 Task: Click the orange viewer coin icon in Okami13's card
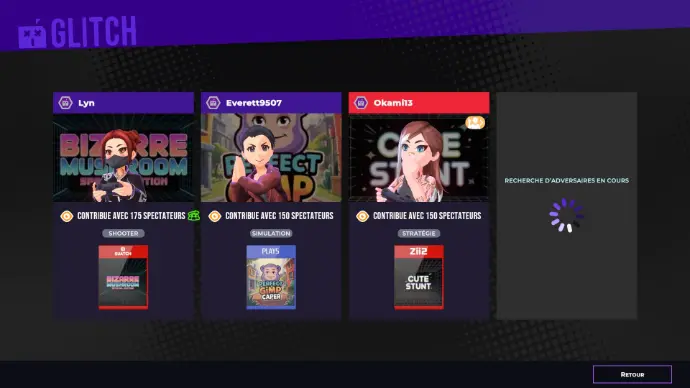pyautogui.click(x=362, y=216)
